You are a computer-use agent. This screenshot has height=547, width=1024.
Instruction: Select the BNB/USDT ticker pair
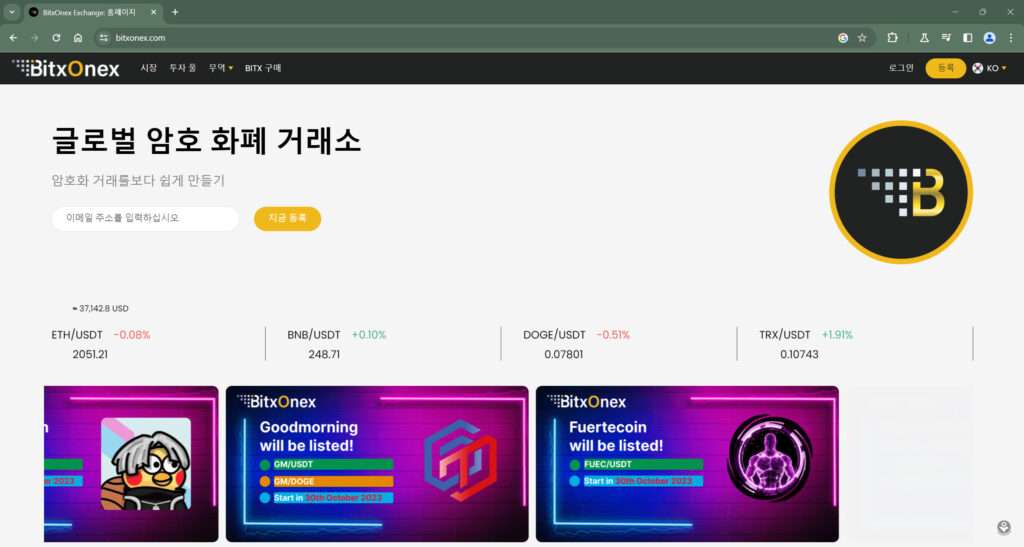coord(313,335)
